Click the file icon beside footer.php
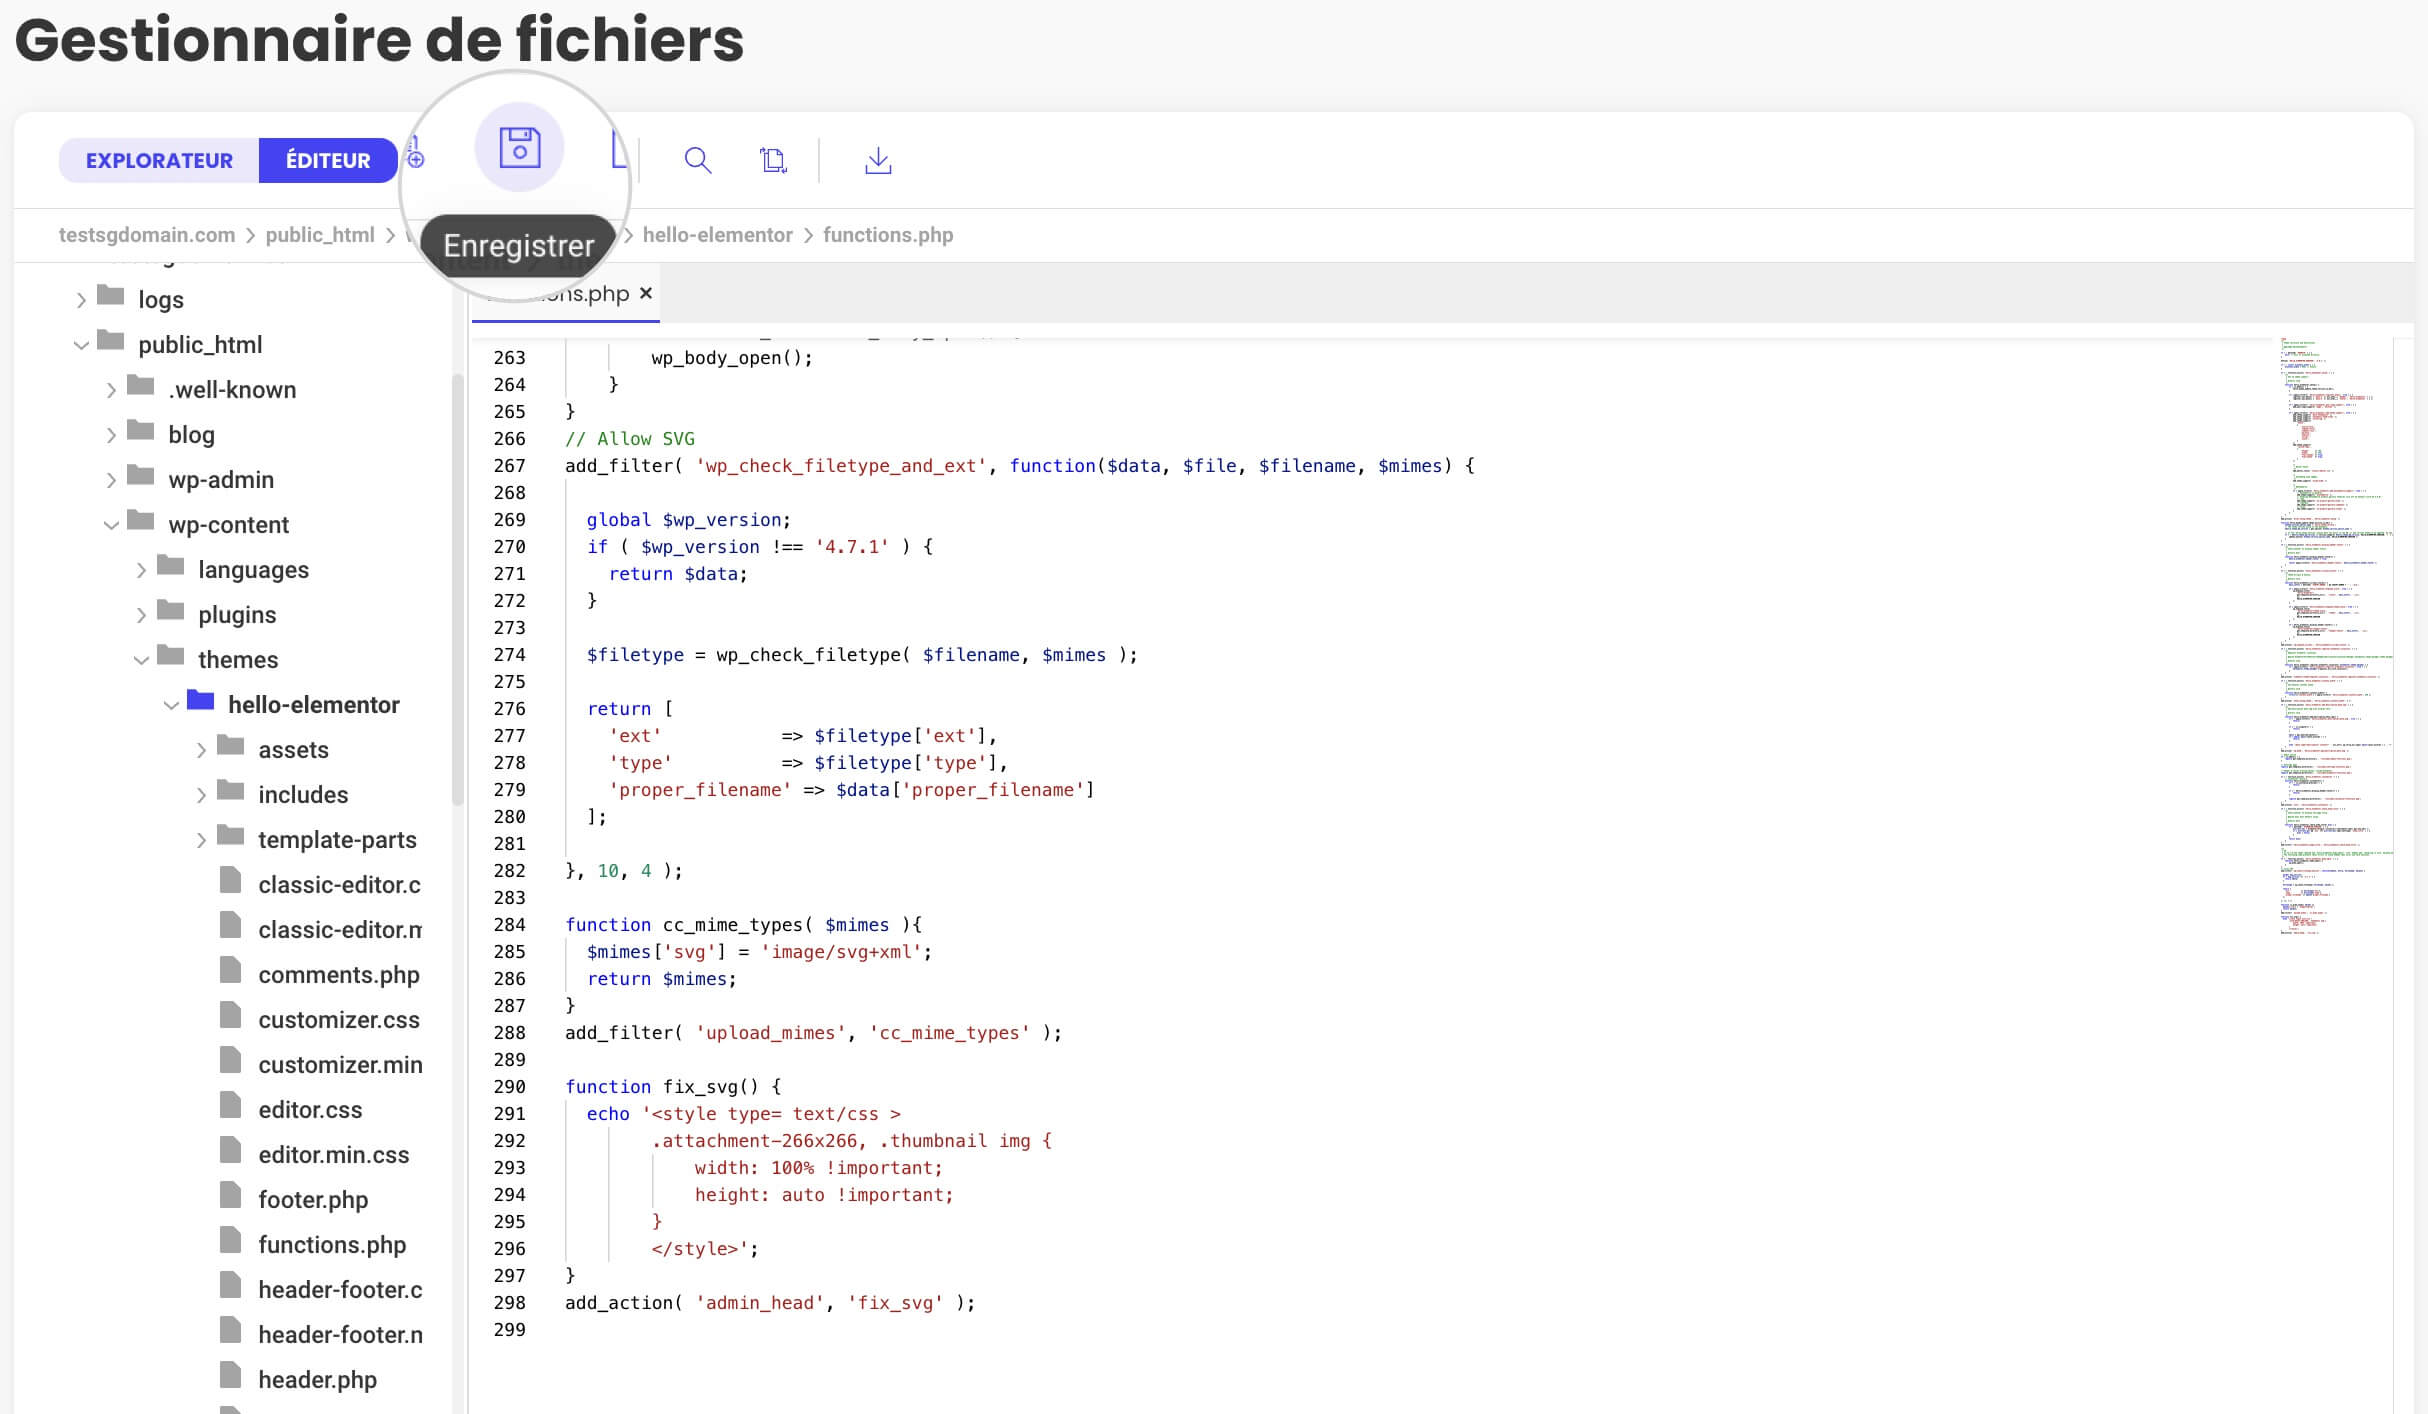The image size is (2428, 1414). click(x=230, y=1195)
